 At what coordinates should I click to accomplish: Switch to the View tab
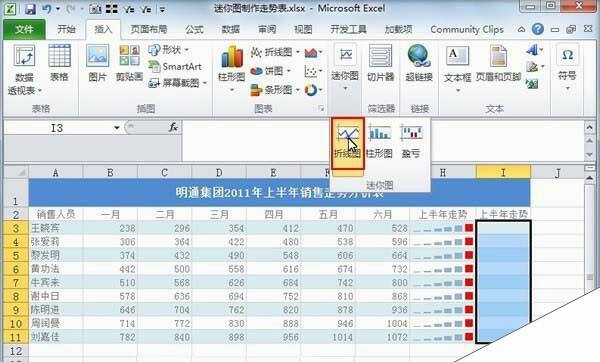[x=303, y=29]
